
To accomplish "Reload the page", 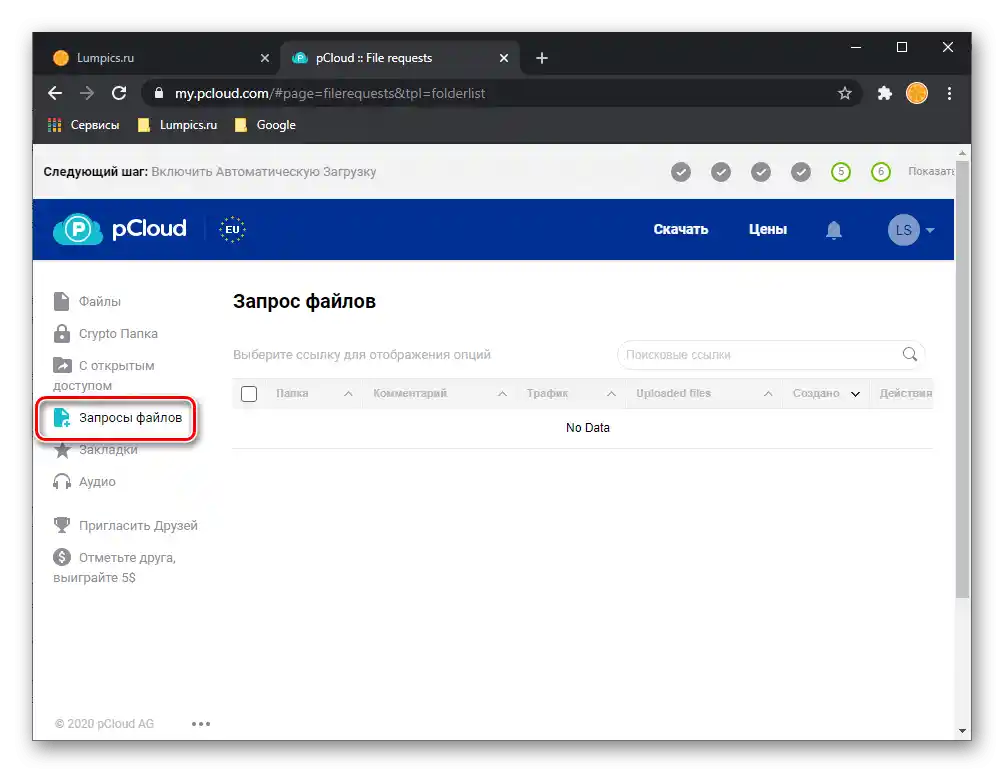I will (x=119, y=94).
